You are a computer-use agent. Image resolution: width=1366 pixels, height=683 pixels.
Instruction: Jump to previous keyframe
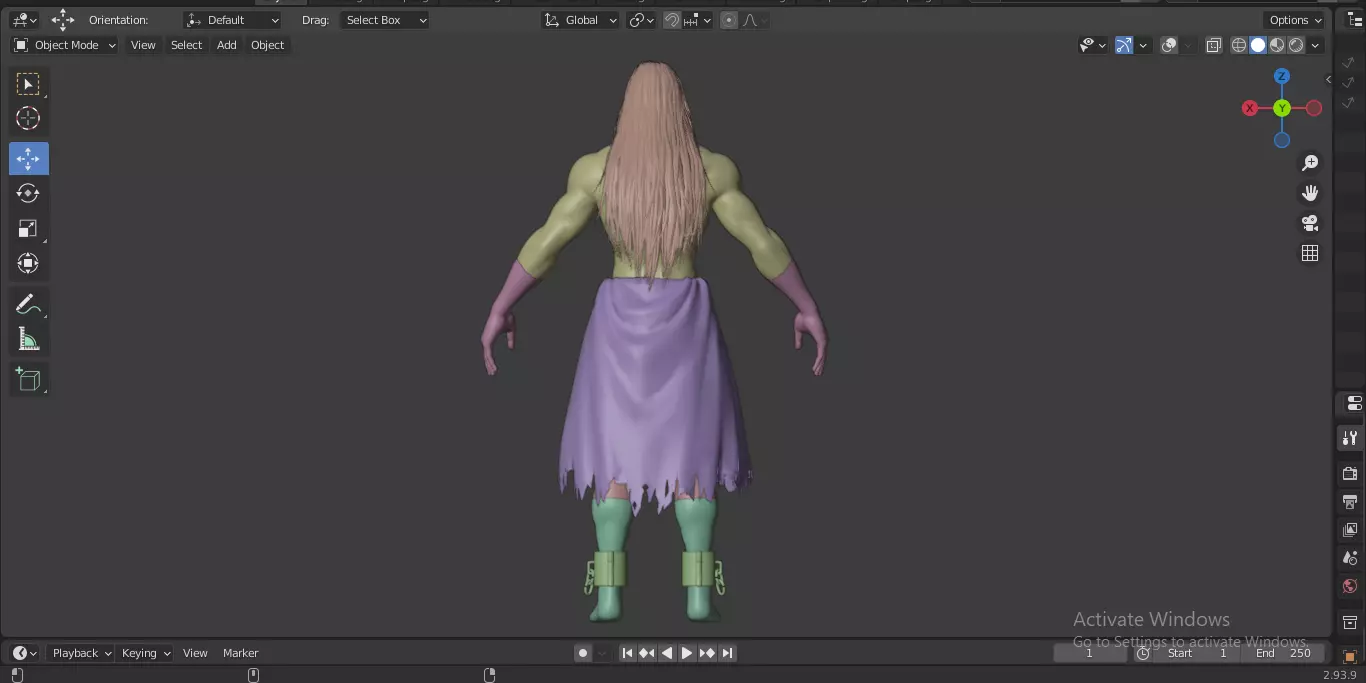point(647,653)
